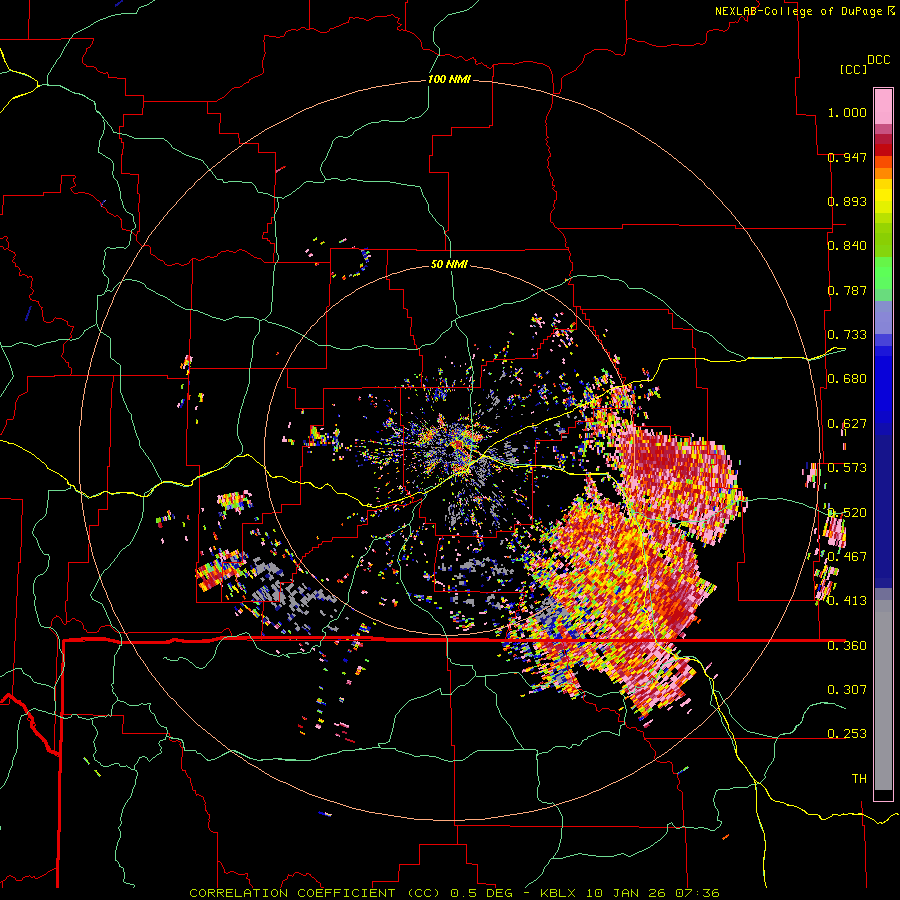Click the CORRELATION COEFFICIENT caption at bottom
The image size is (900, 900).
(x=454, y=893)
